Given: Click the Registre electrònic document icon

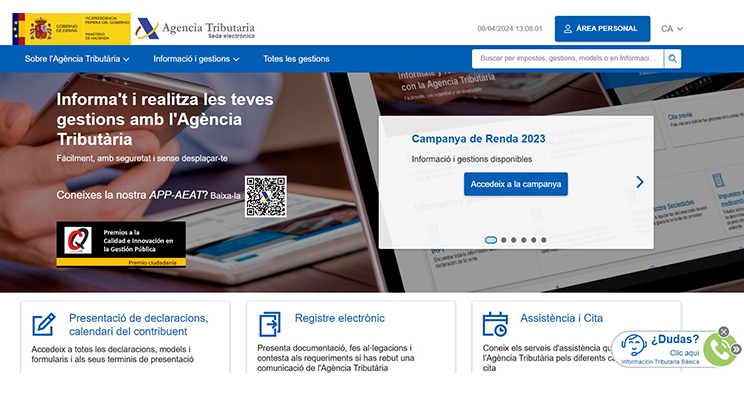Looking at the screenshot, I should click(270, 324).
